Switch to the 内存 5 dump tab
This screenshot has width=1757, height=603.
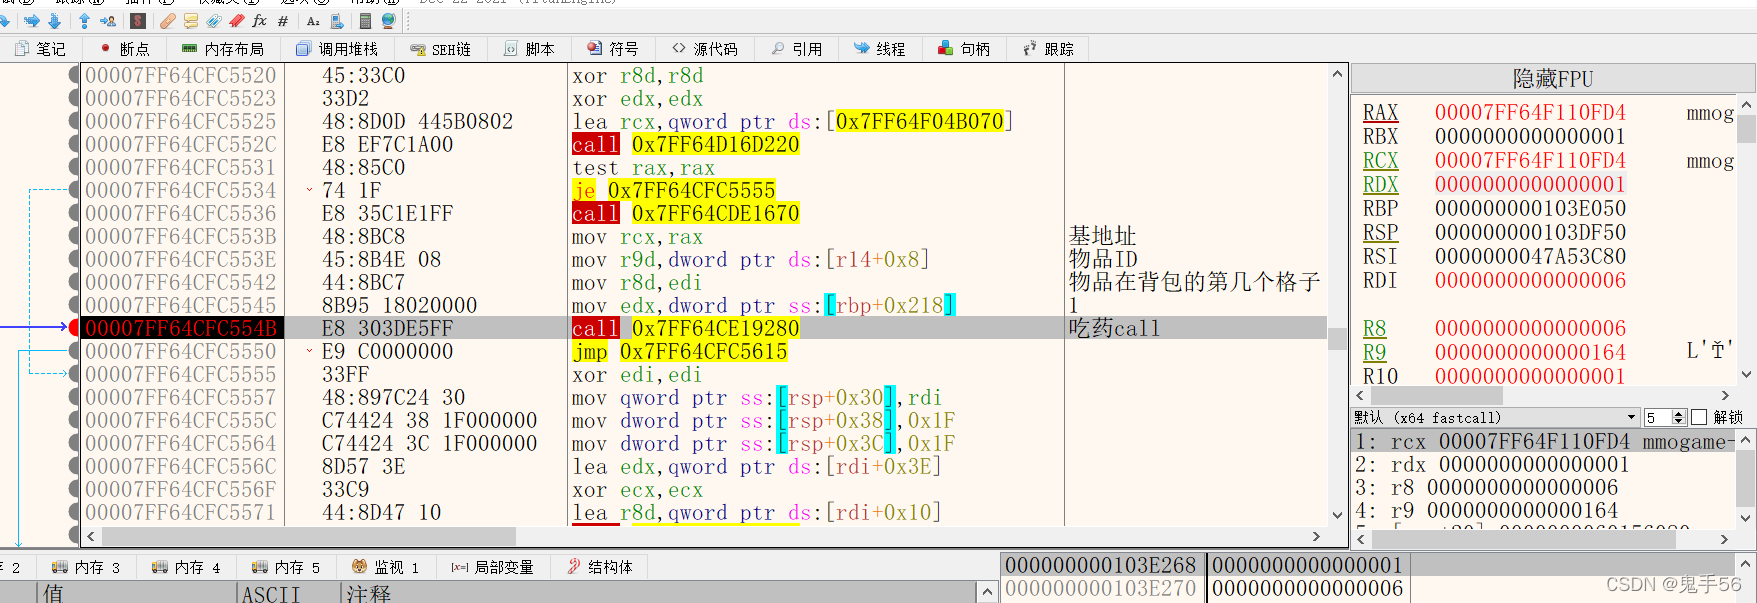pos(286,567)
